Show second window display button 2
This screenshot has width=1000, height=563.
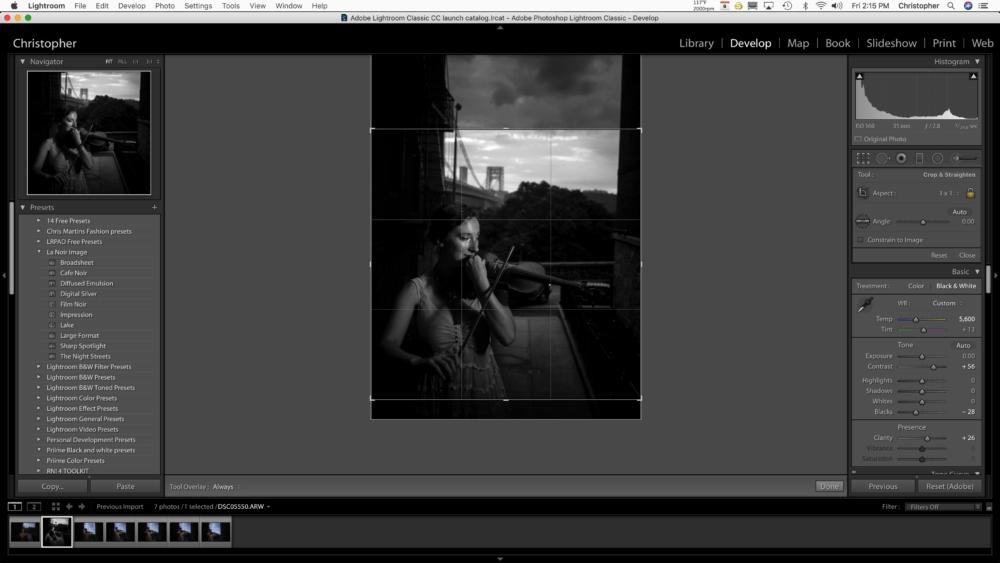34,507
